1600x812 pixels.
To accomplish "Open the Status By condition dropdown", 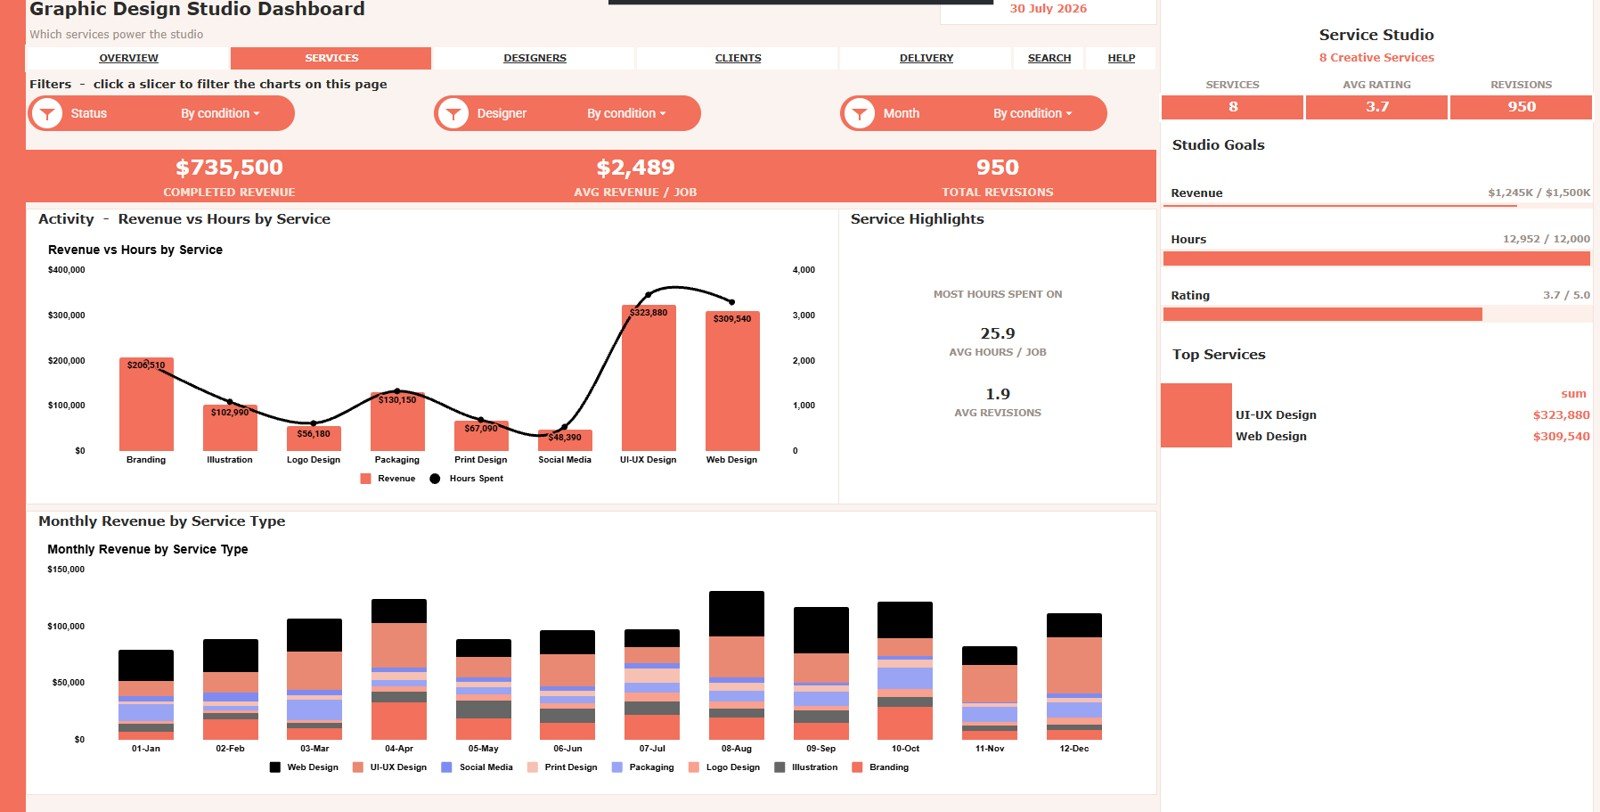I will (x=220, y=114).
